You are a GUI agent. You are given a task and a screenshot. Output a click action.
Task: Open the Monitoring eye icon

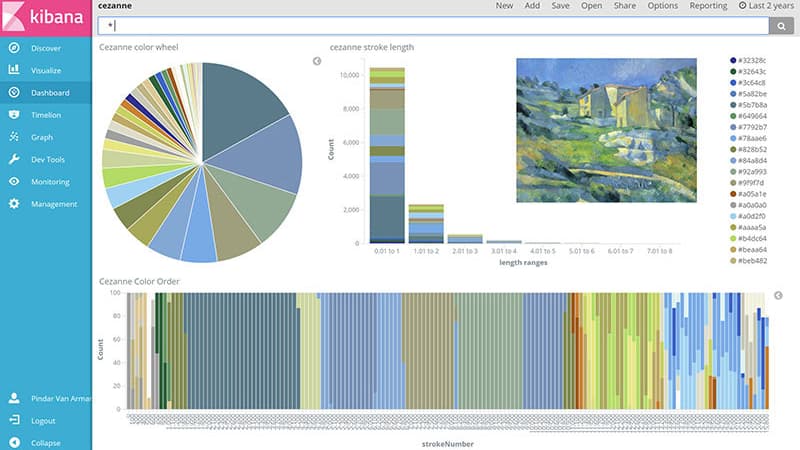(14, 182)
